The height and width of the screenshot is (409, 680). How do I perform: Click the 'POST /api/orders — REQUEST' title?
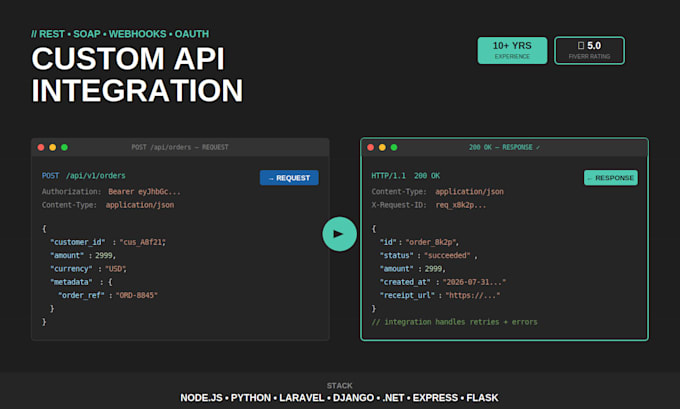pos(180,147)
